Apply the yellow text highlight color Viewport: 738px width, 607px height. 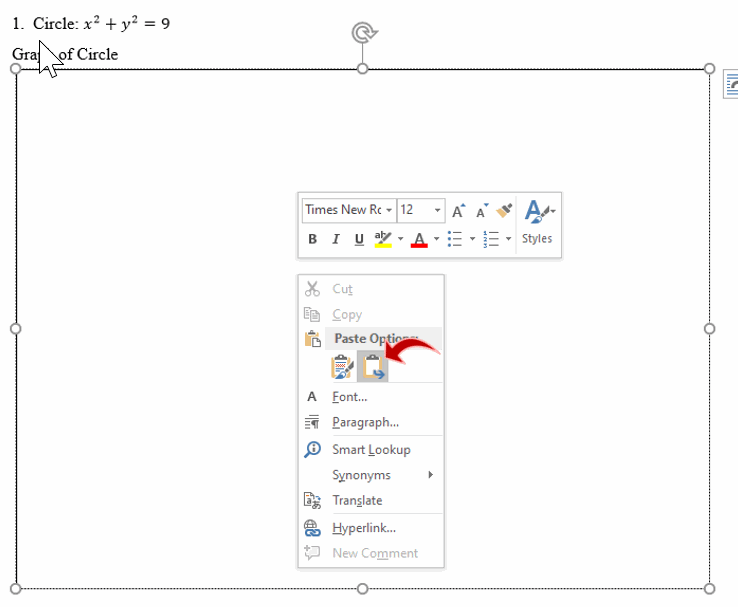pyautogui.click(x=383, y=239)
